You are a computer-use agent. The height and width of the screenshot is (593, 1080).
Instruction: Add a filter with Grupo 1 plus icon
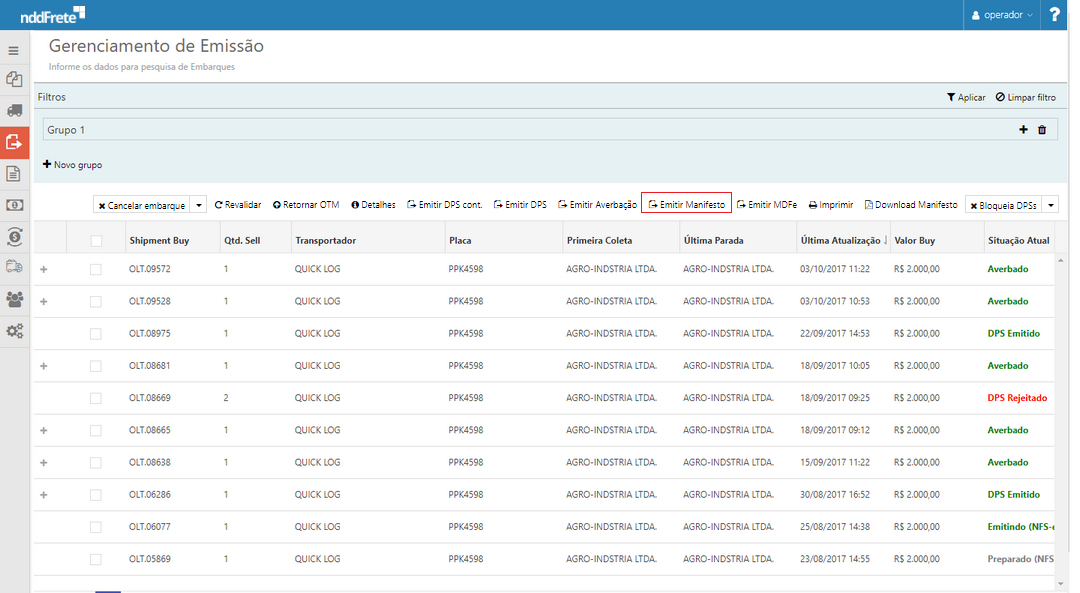[x=1023, y=130]
